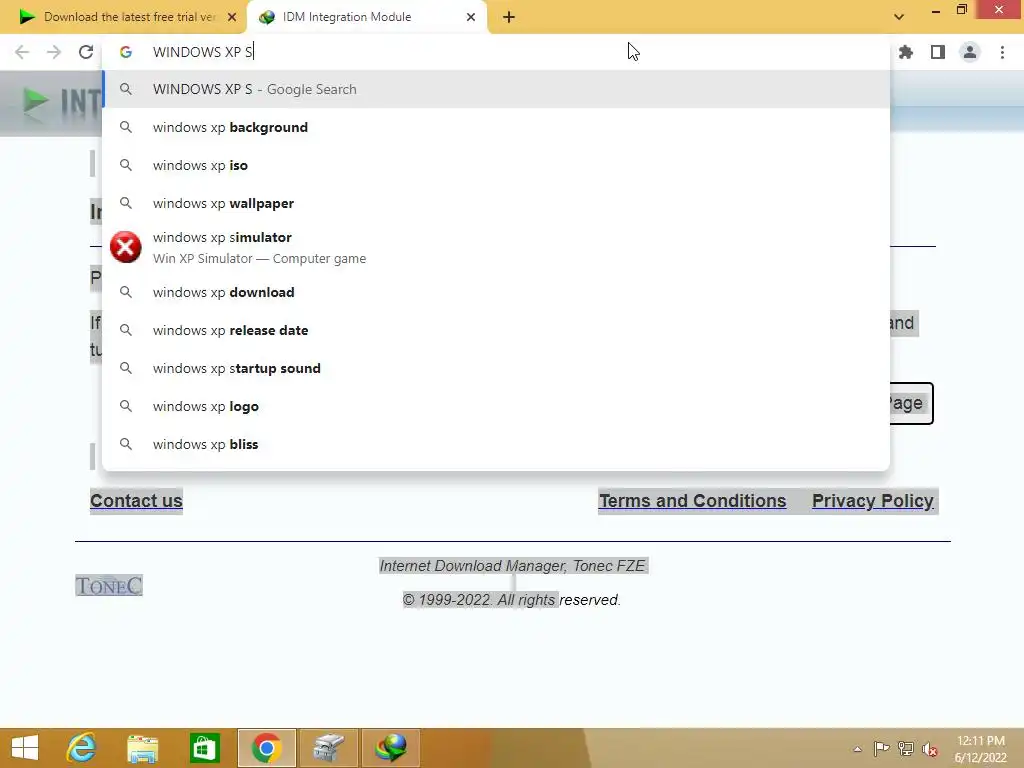Pick 'windows xp logo' suggestion
This screenshot has height=768, width=1024.
(496, 406)
